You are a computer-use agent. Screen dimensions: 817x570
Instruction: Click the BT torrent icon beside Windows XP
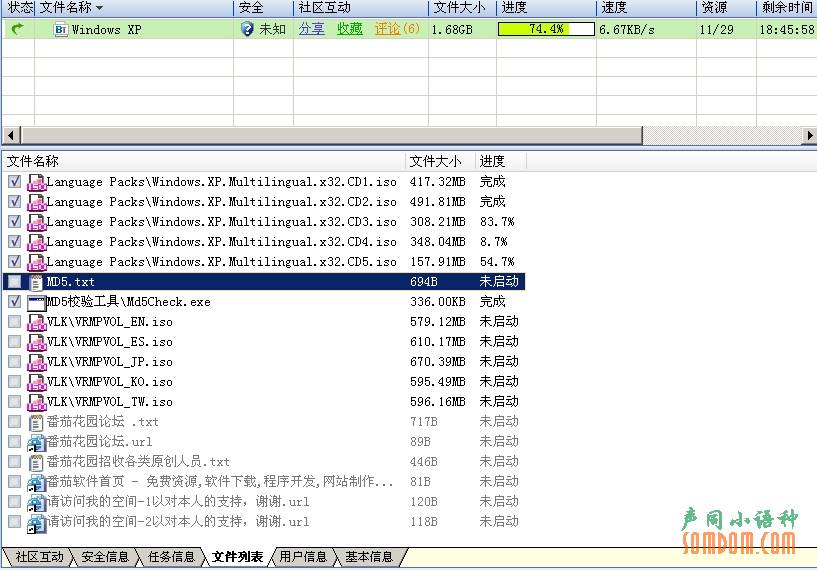pyautogui.click(x=60, y=30)
